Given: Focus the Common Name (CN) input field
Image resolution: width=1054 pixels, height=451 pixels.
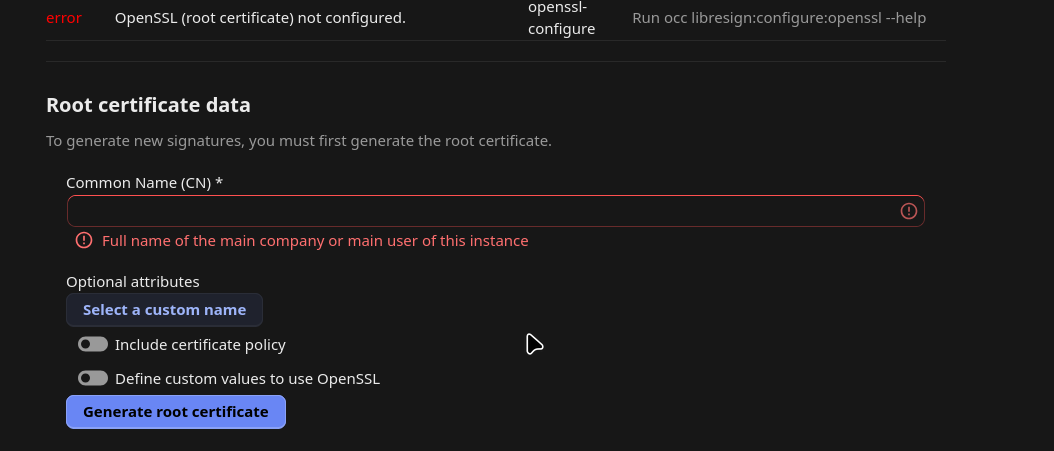Looking at the screenshot, I should pyautogui.click(x=495, y=211).
